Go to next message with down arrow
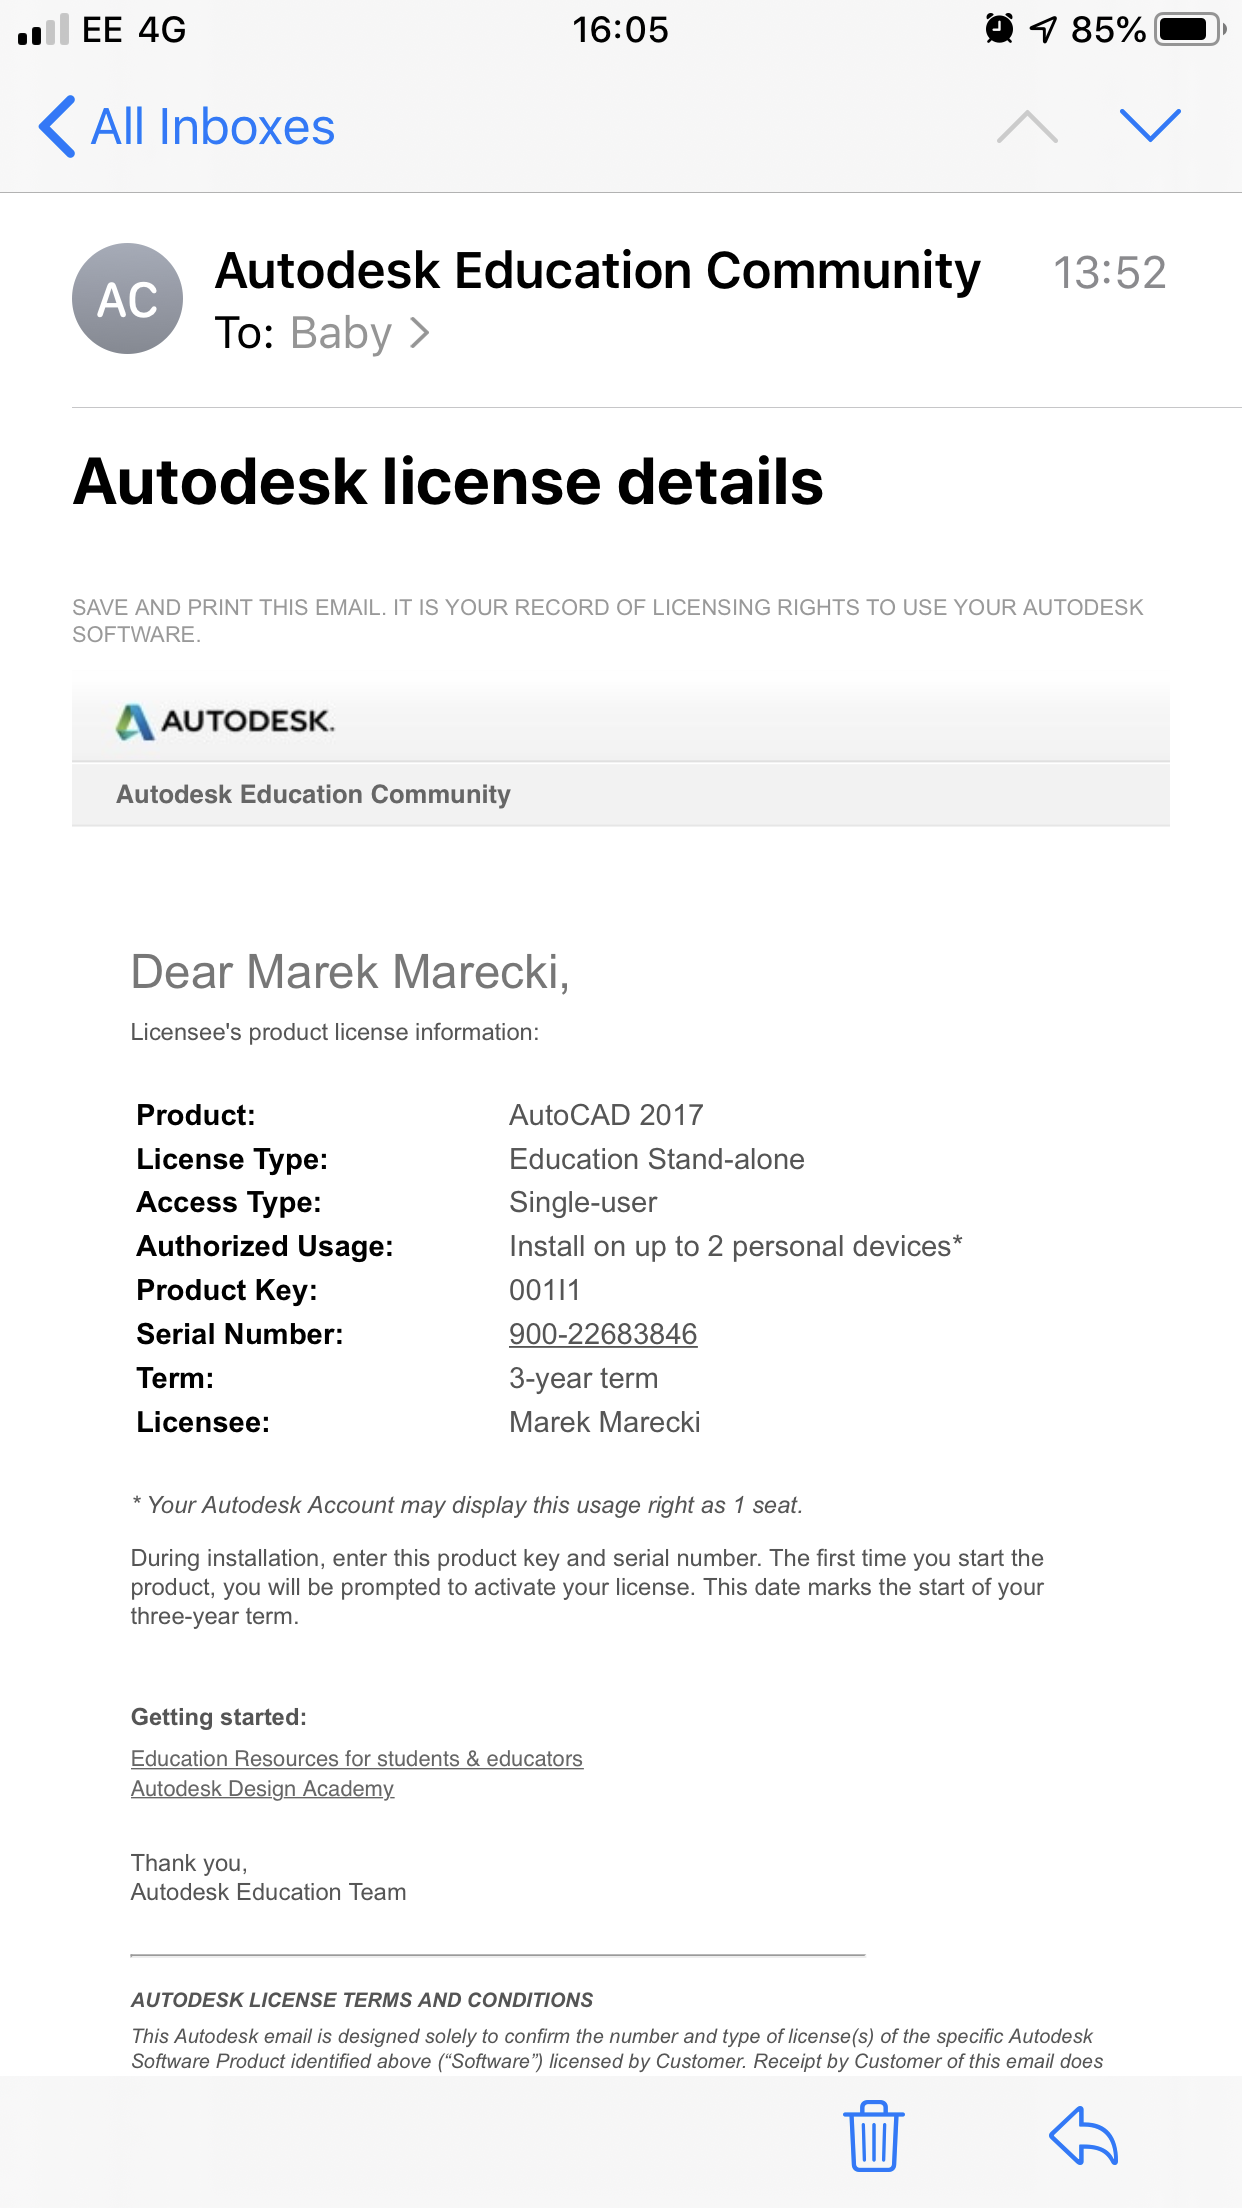The image size is (1242, 2208). (1150, 127)
